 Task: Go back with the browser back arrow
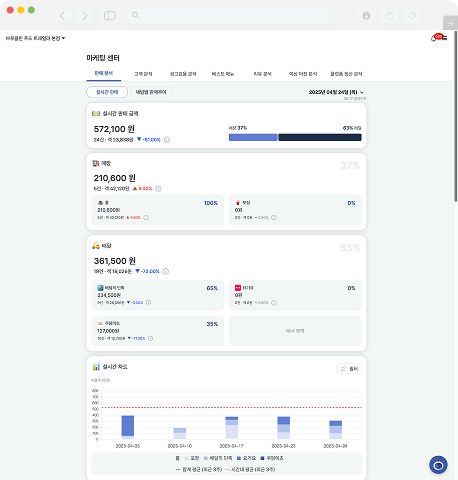(62, 15)
